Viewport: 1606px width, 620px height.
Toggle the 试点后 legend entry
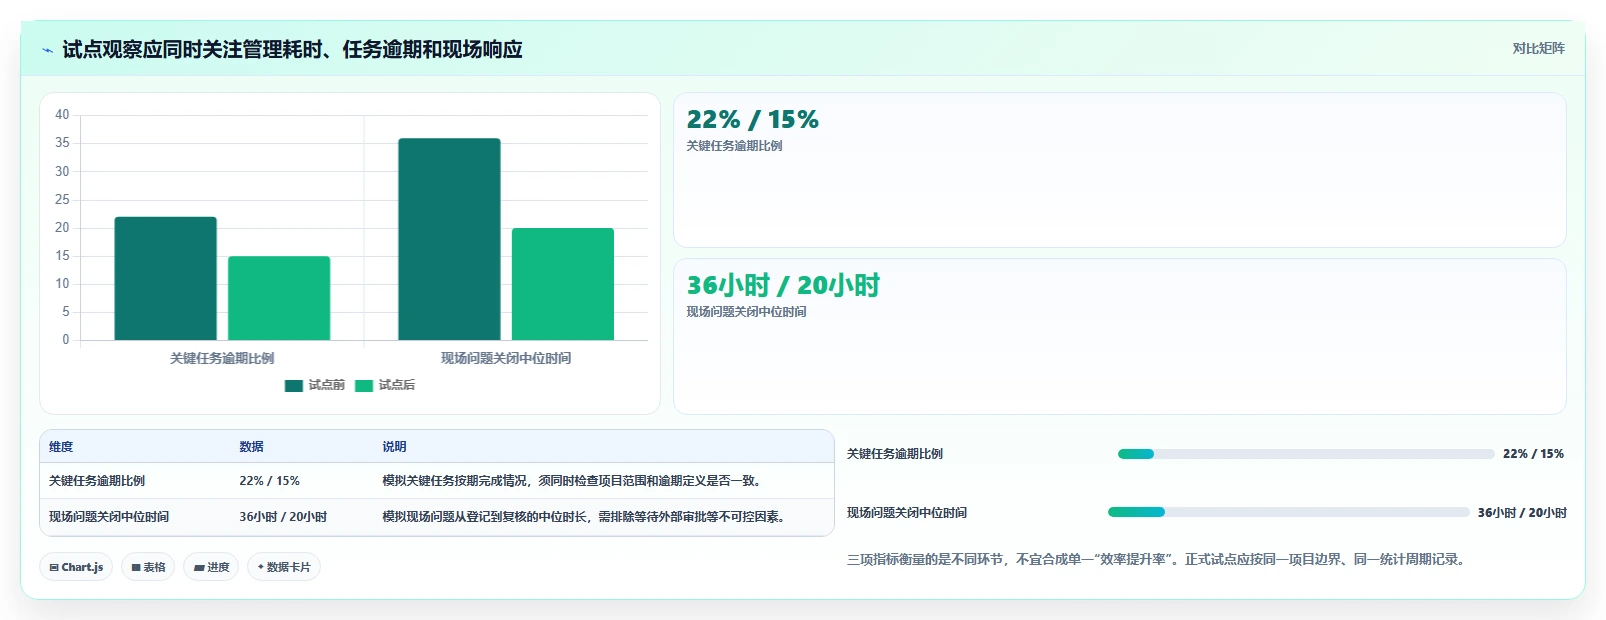(385, 385)
